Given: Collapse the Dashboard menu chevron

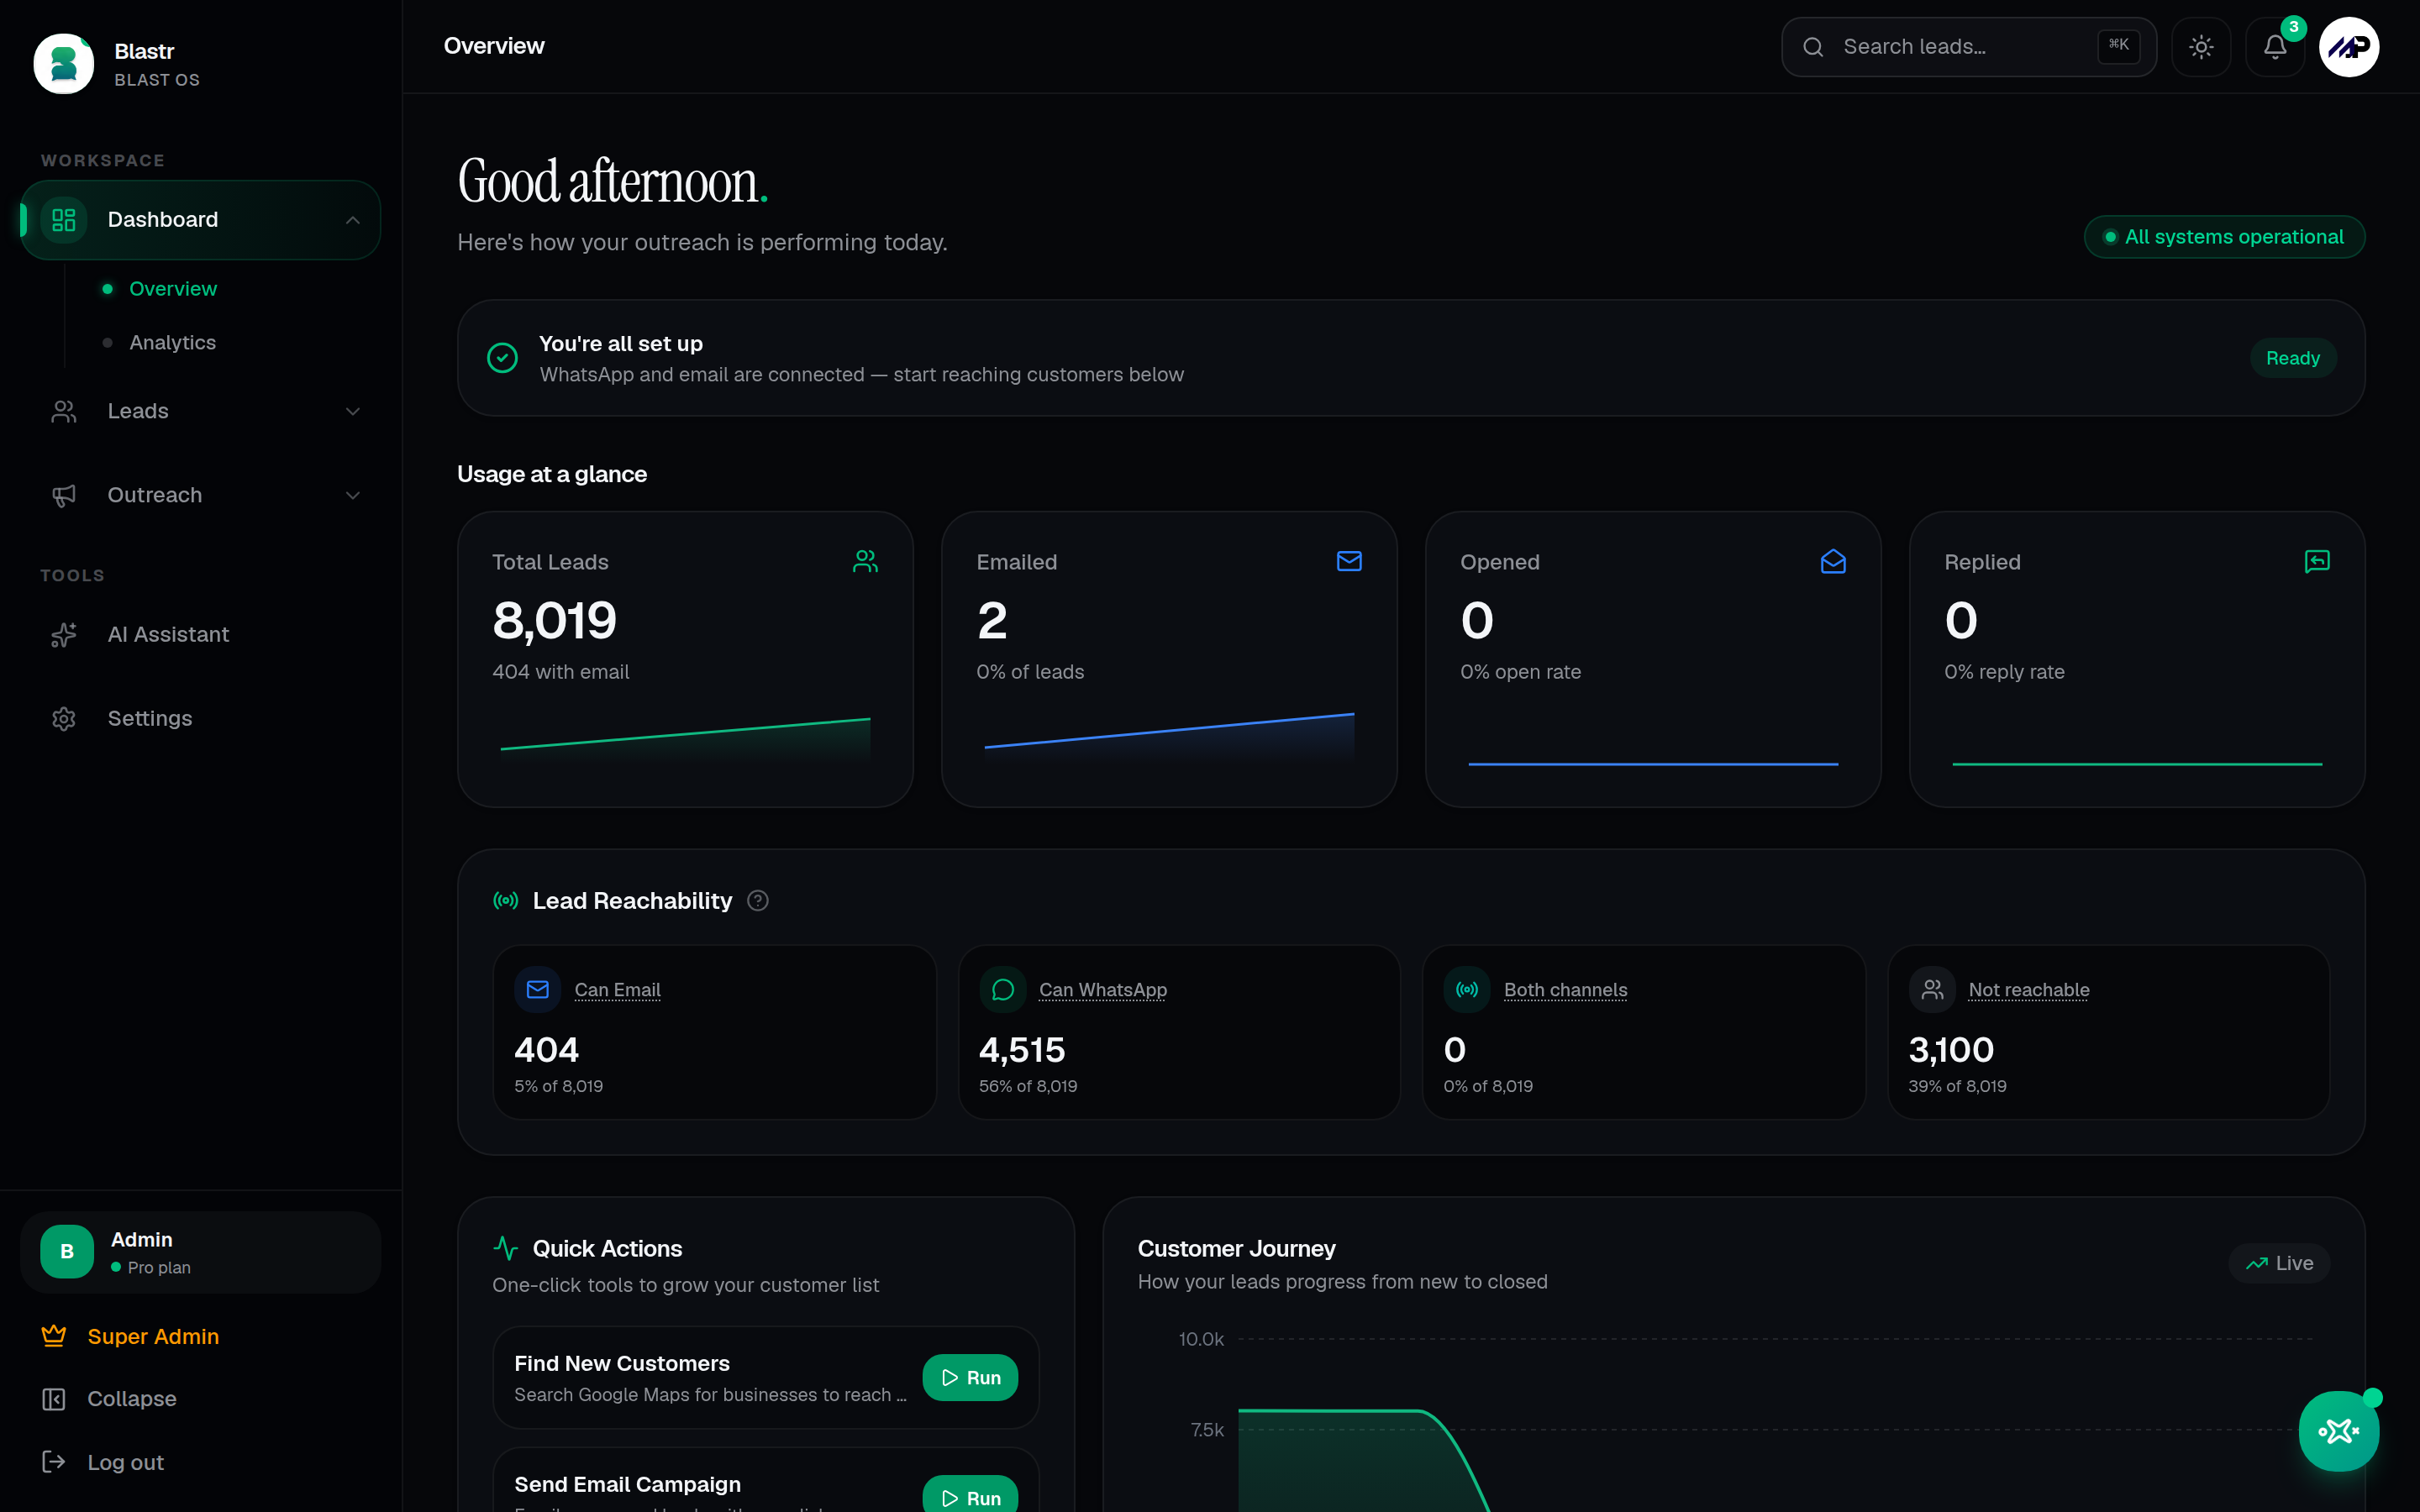Looking at the screenshot, I should click(x=352, y=220).
